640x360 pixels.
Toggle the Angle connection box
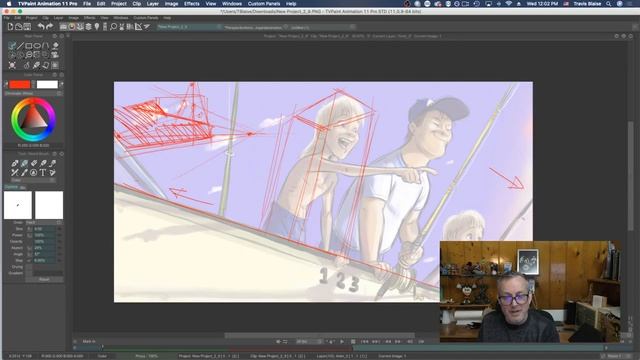(29, 254)
